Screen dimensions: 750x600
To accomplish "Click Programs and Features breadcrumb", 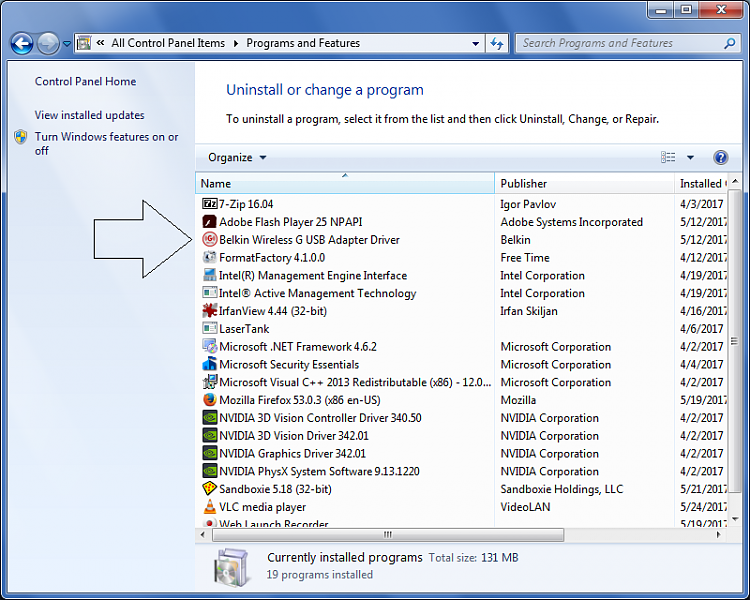I will [303, 43].
